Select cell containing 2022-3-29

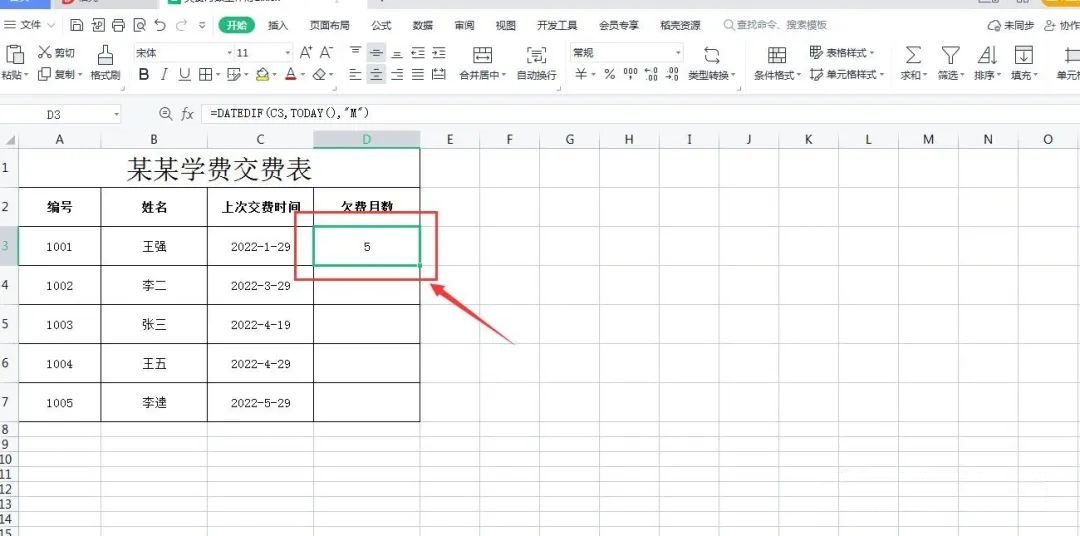pos(260,285)
